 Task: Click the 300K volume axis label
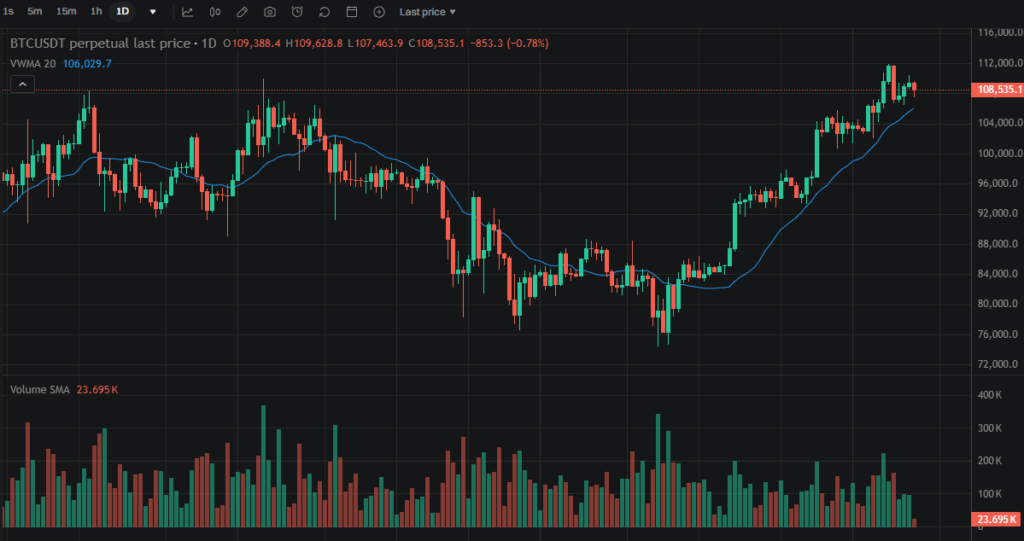(x=989, y=428)
